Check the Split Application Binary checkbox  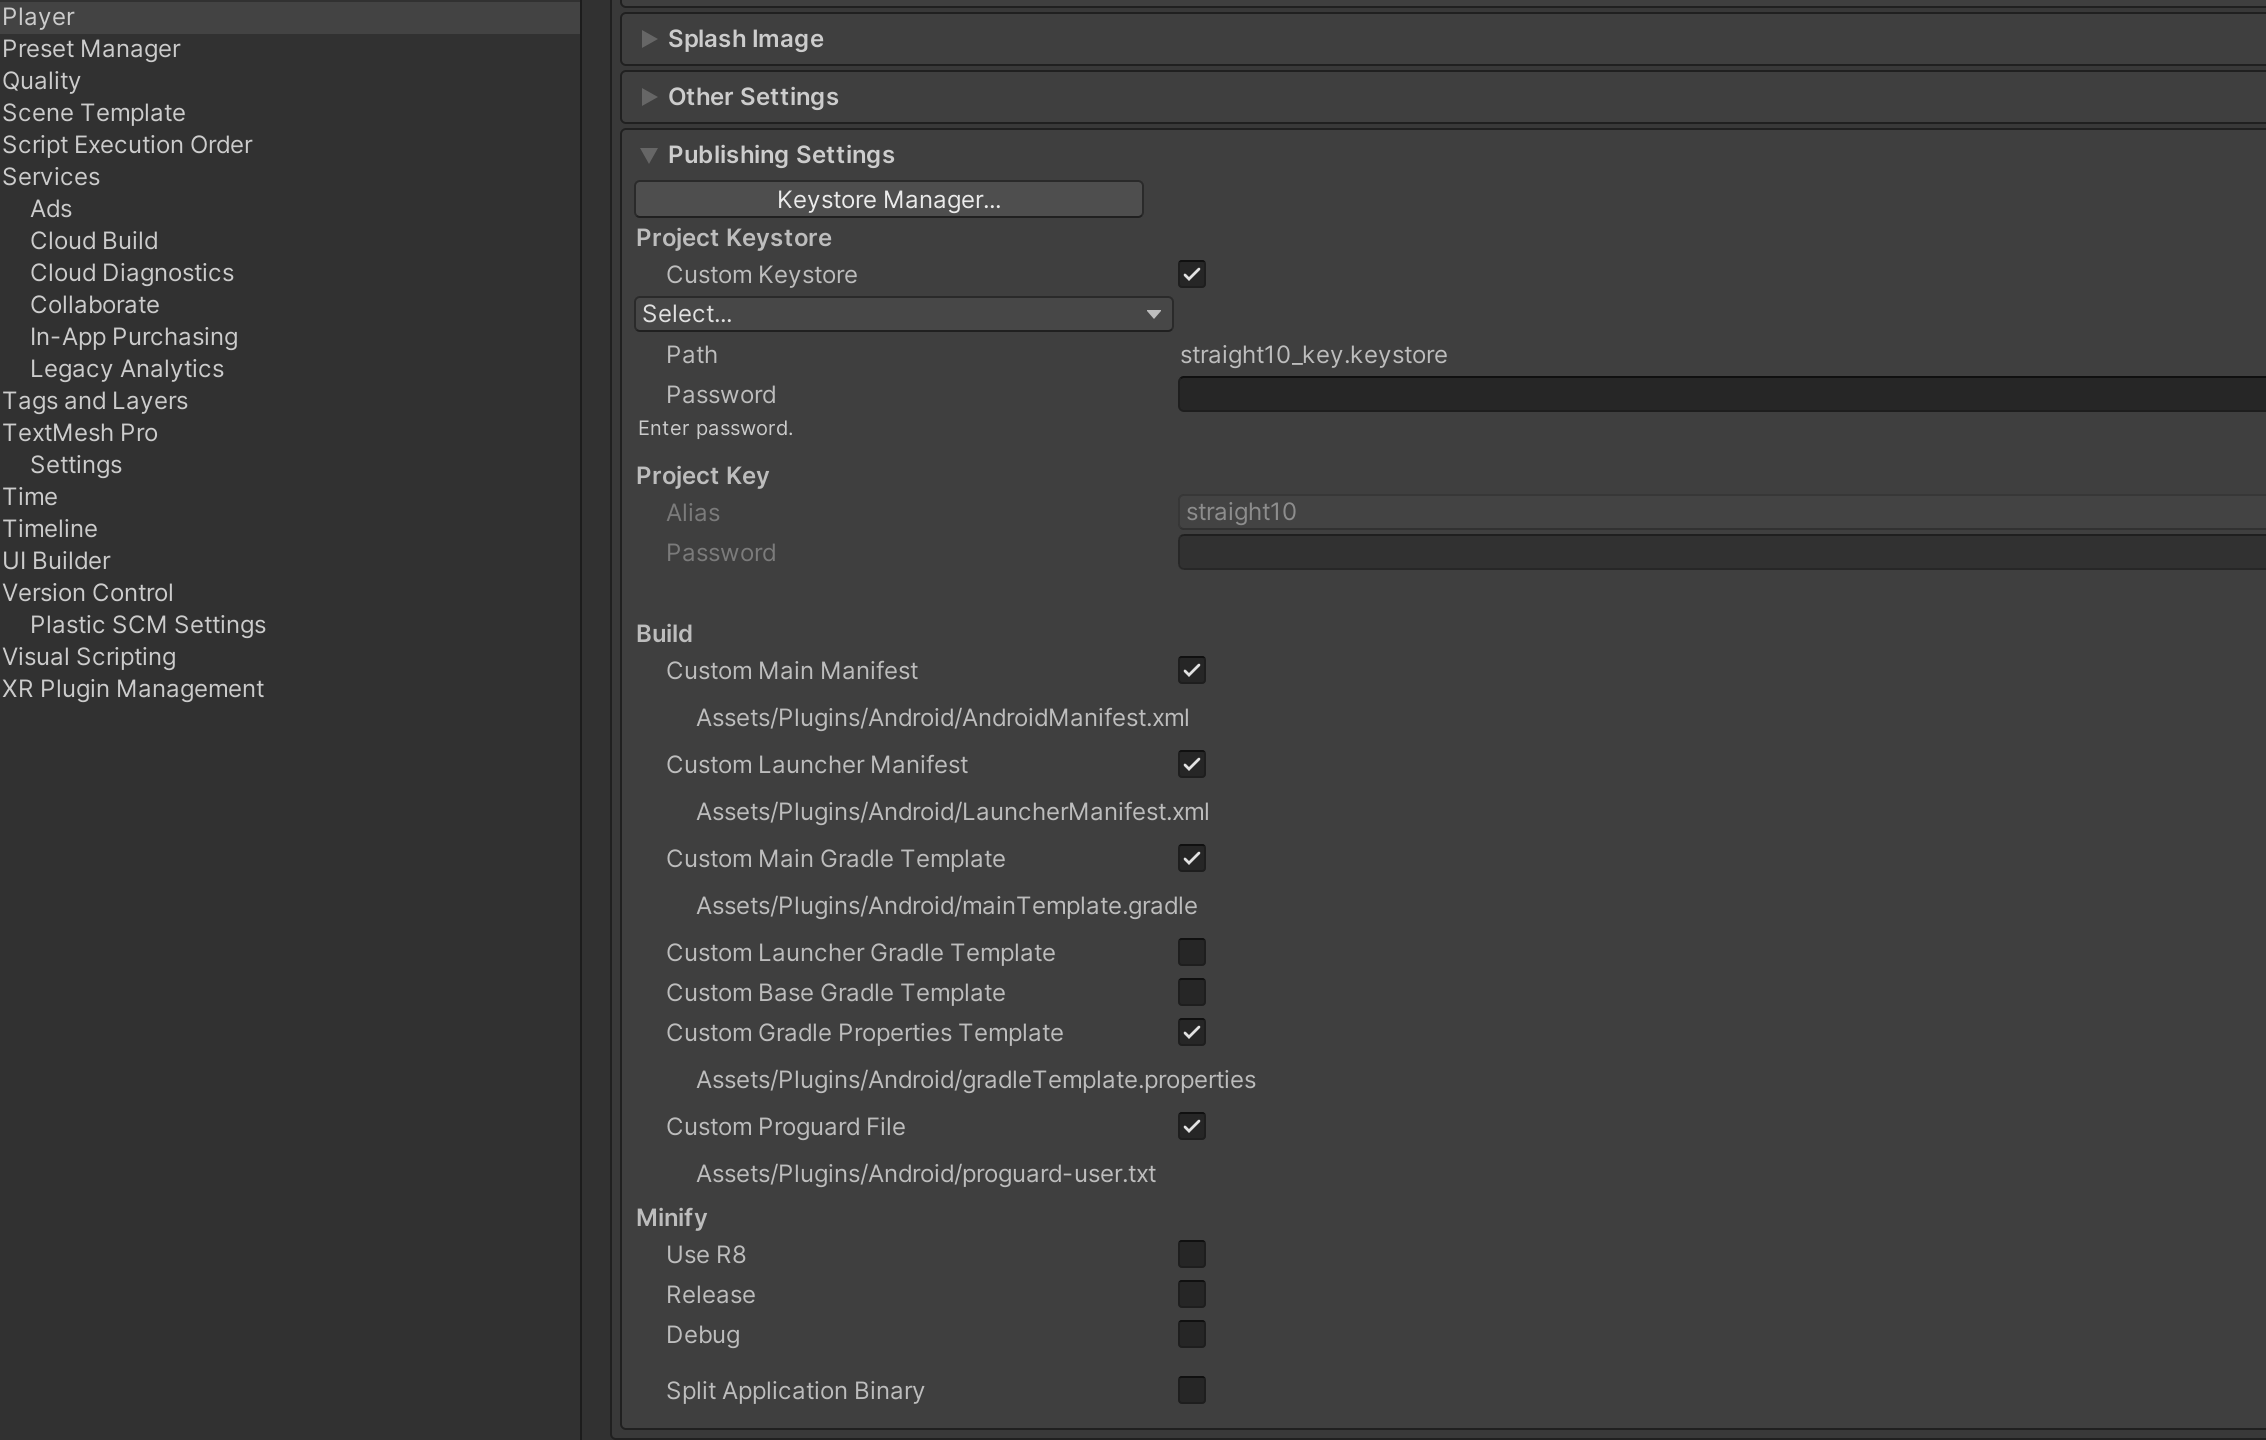(1191, 1390)
